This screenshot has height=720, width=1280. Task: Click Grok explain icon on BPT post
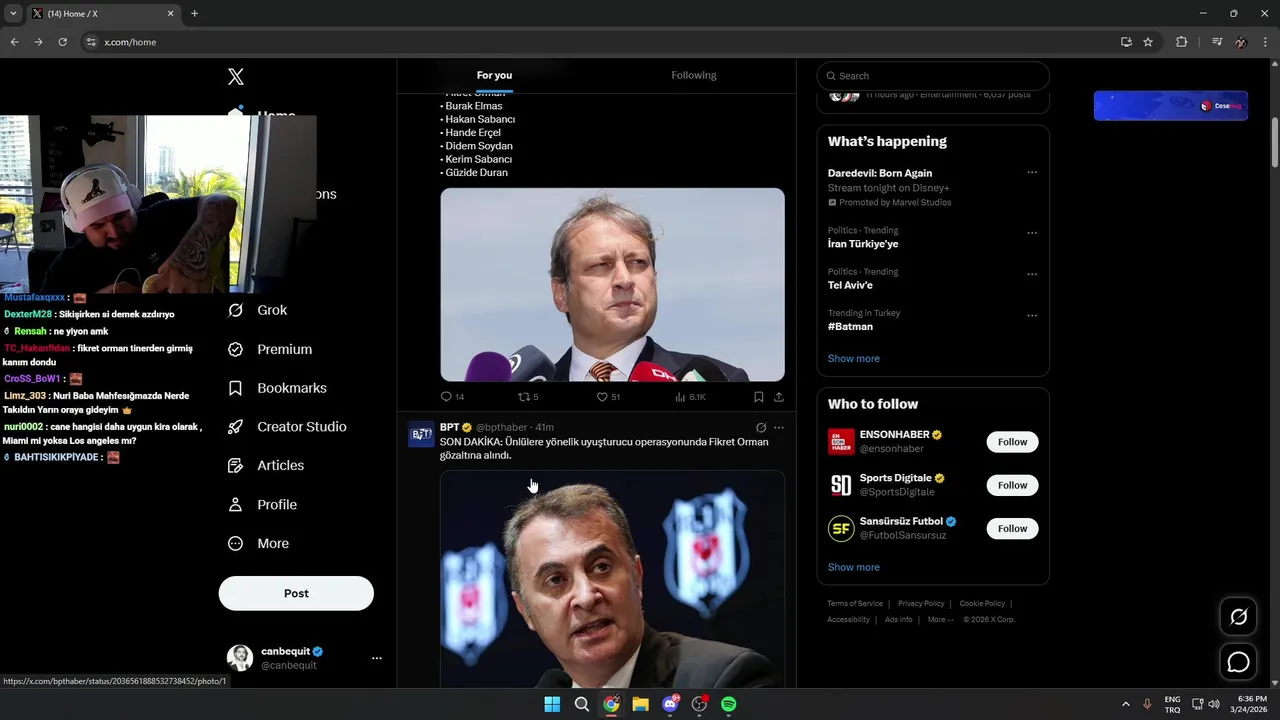click(761, 428)
